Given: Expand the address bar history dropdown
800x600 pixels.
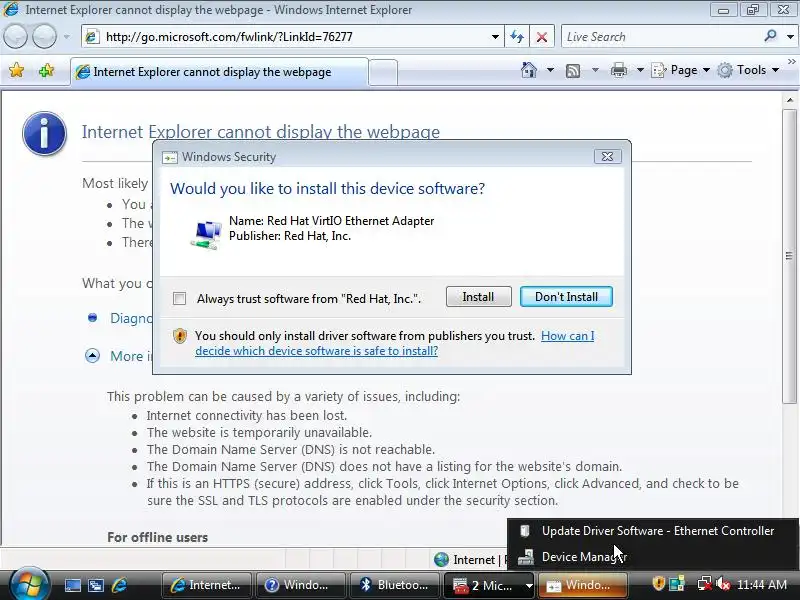Looking at the screenshot, I should (x=495, y=37).
